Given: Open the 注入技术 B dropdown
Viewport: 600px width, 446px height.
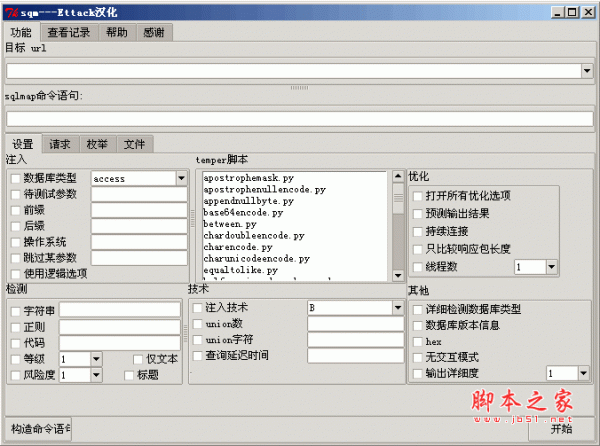Looking at the screenshot, I should [398, 308].
